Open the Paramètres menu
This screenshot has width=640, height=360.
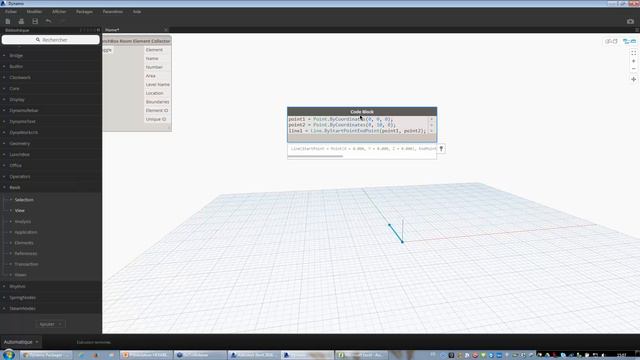tap(113, 12)
